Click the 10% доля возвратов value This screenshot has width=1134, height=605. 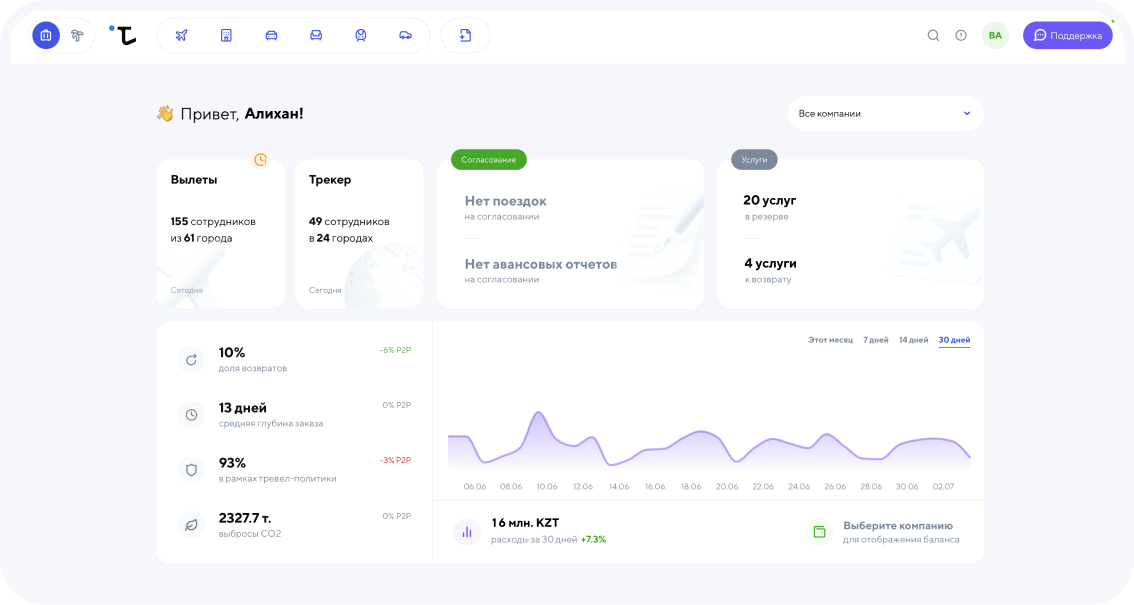pyautogui.click(x=252, y=359)
